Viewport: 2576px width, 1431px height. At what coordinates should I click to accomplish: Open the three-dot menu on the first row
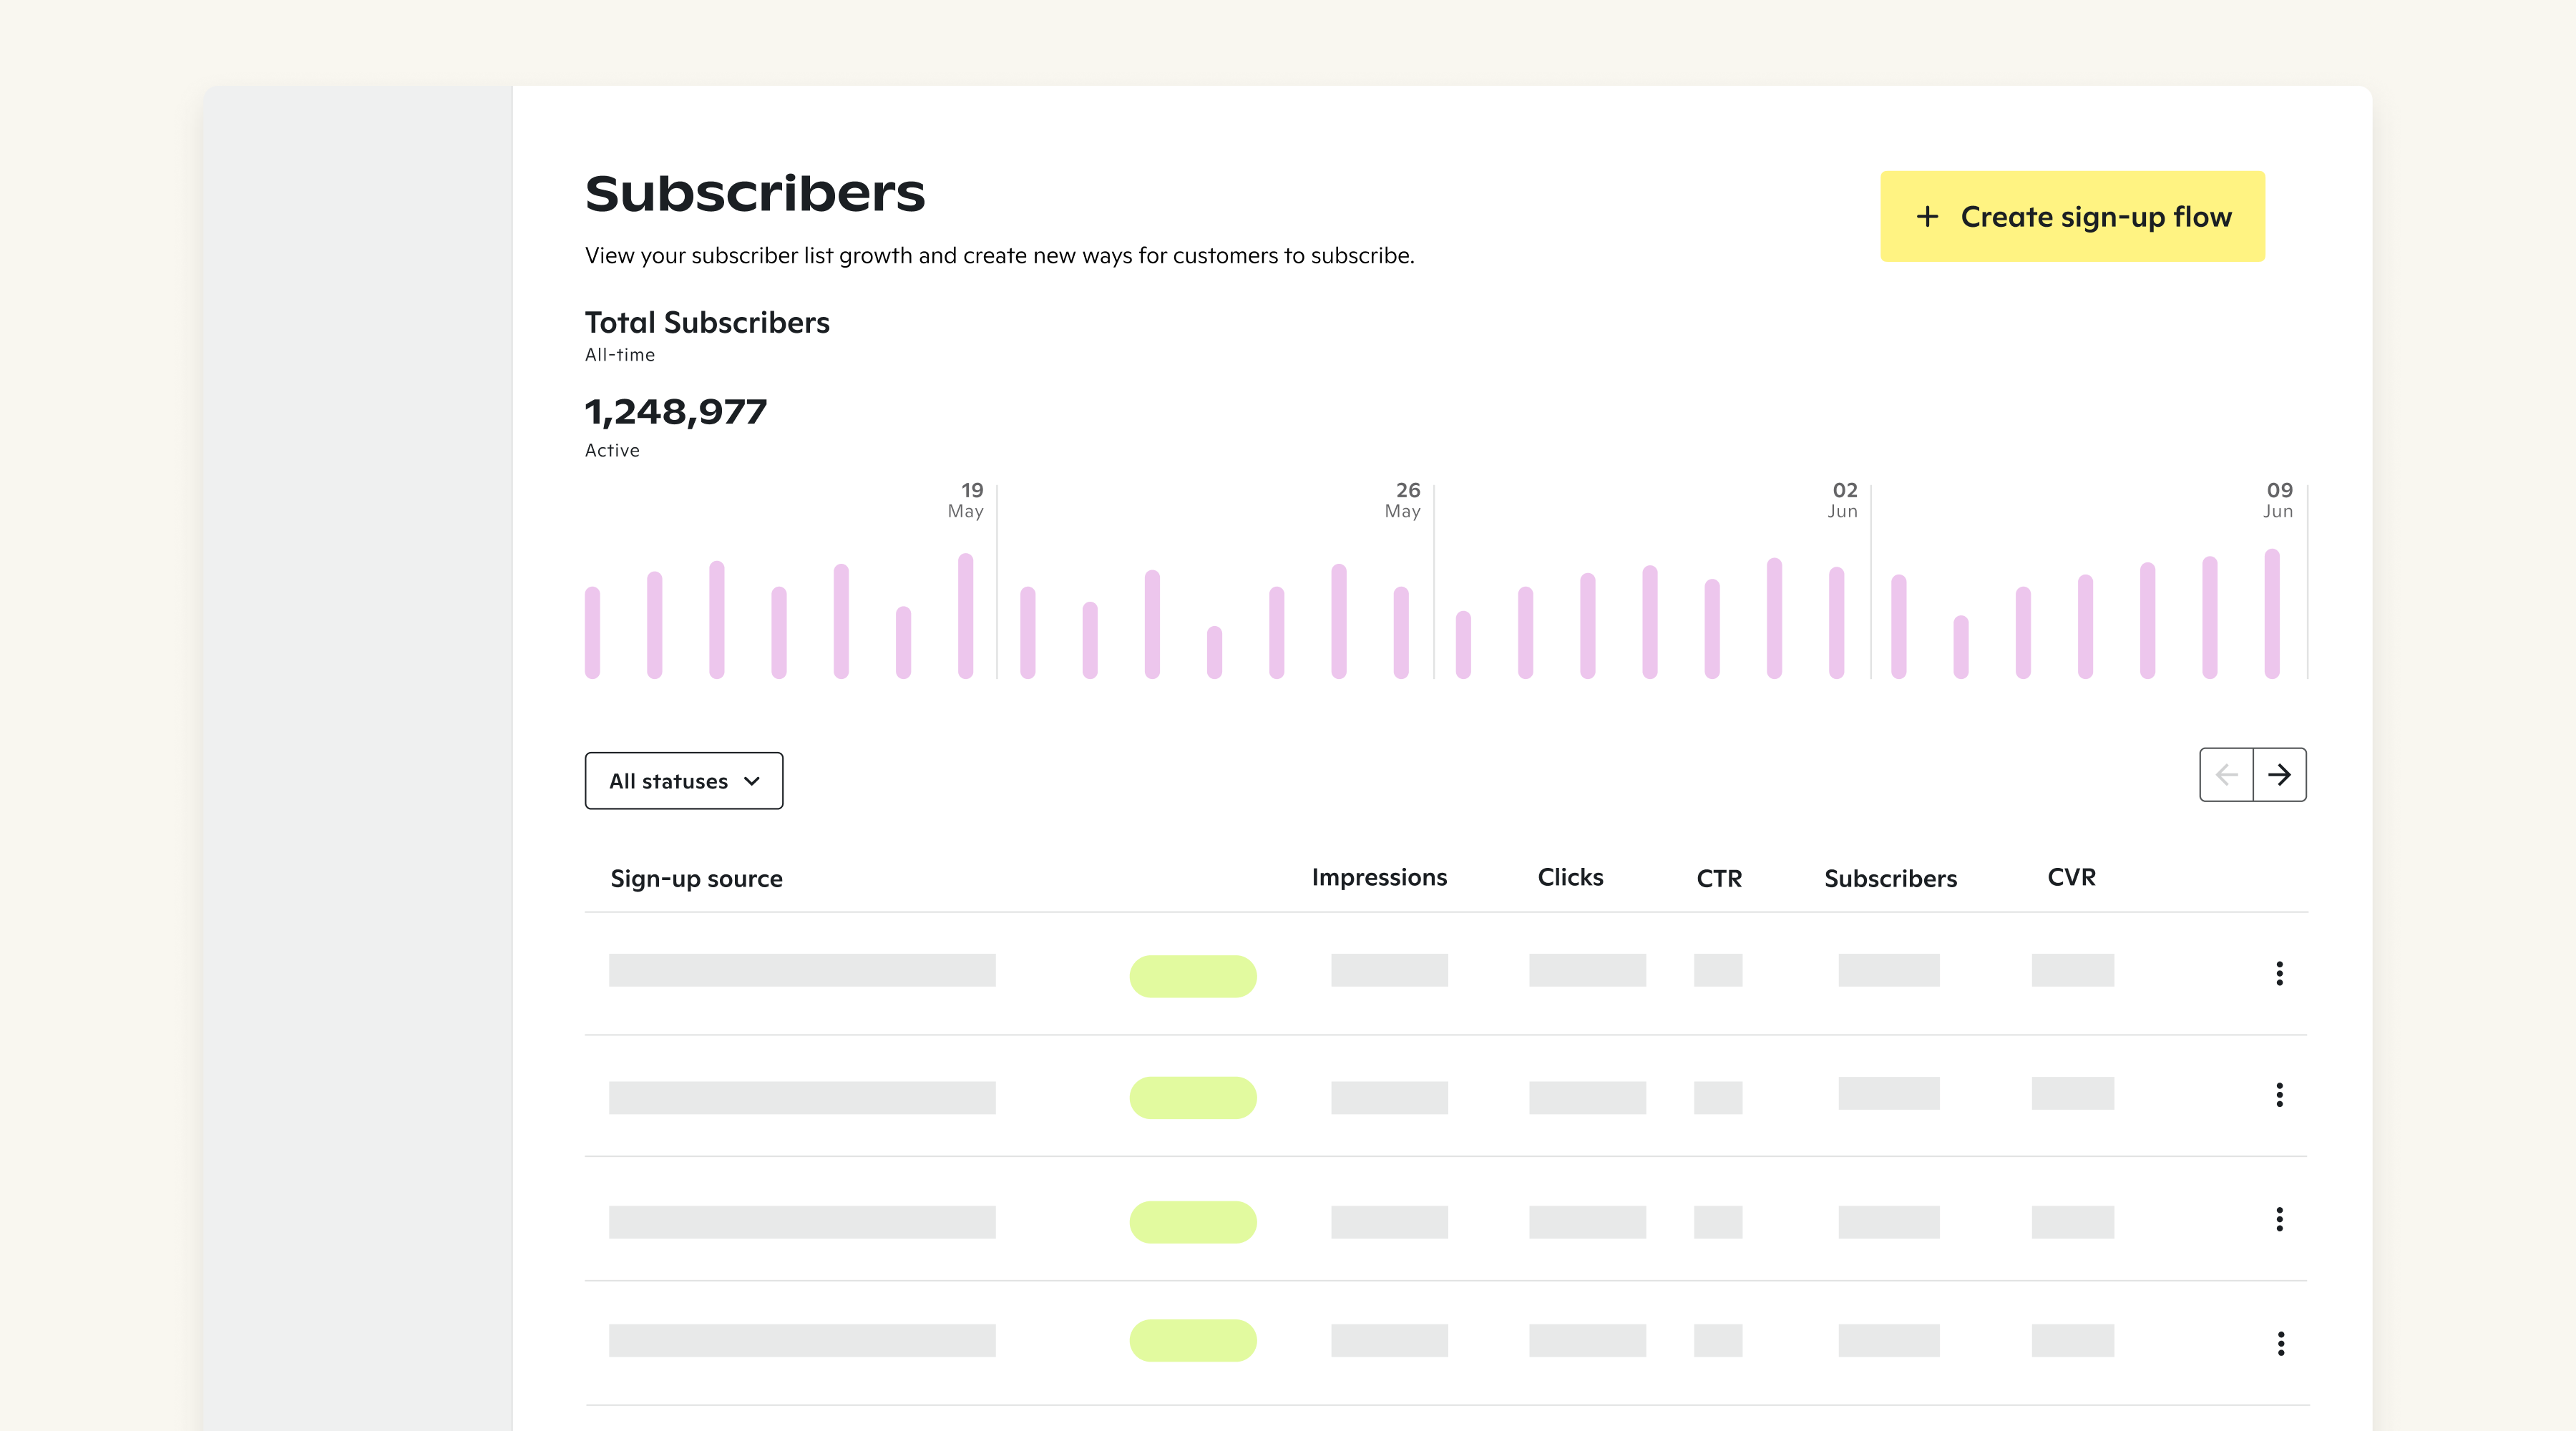coord(2280,974)
